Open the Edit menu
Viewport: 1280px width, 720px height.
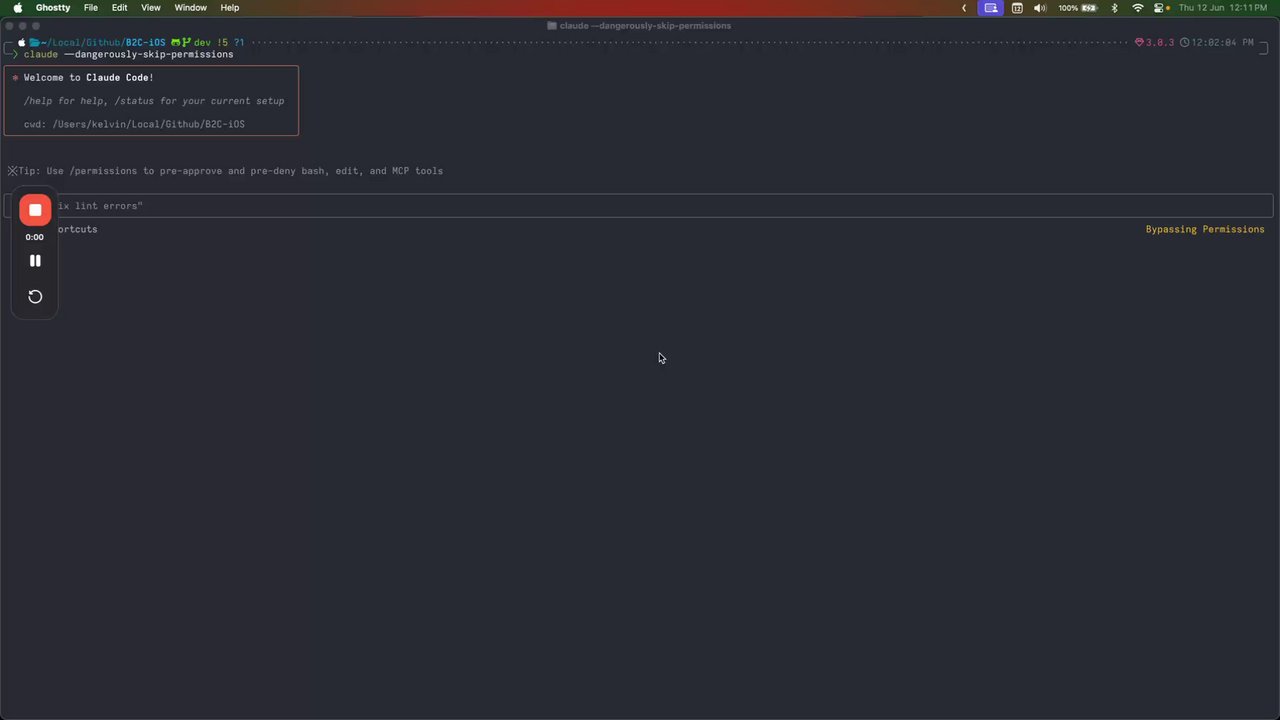120,8
